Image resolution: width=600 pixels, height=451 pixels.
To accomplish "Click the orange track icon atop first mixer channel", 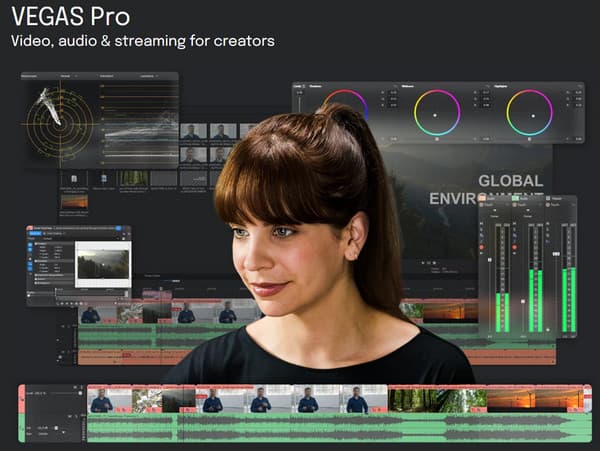I will pos(482,198).
